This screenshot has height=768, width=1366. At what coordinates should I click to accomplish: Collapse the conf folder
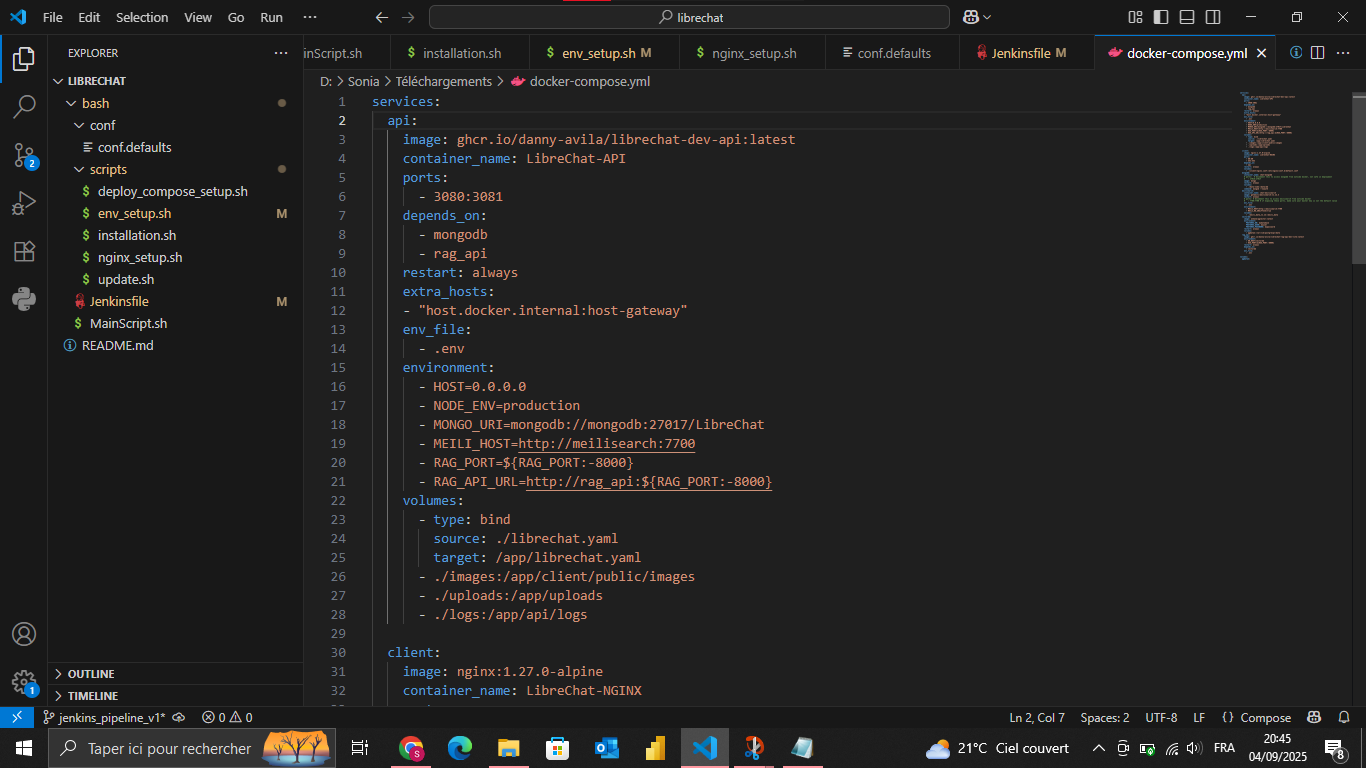(175, 125)
